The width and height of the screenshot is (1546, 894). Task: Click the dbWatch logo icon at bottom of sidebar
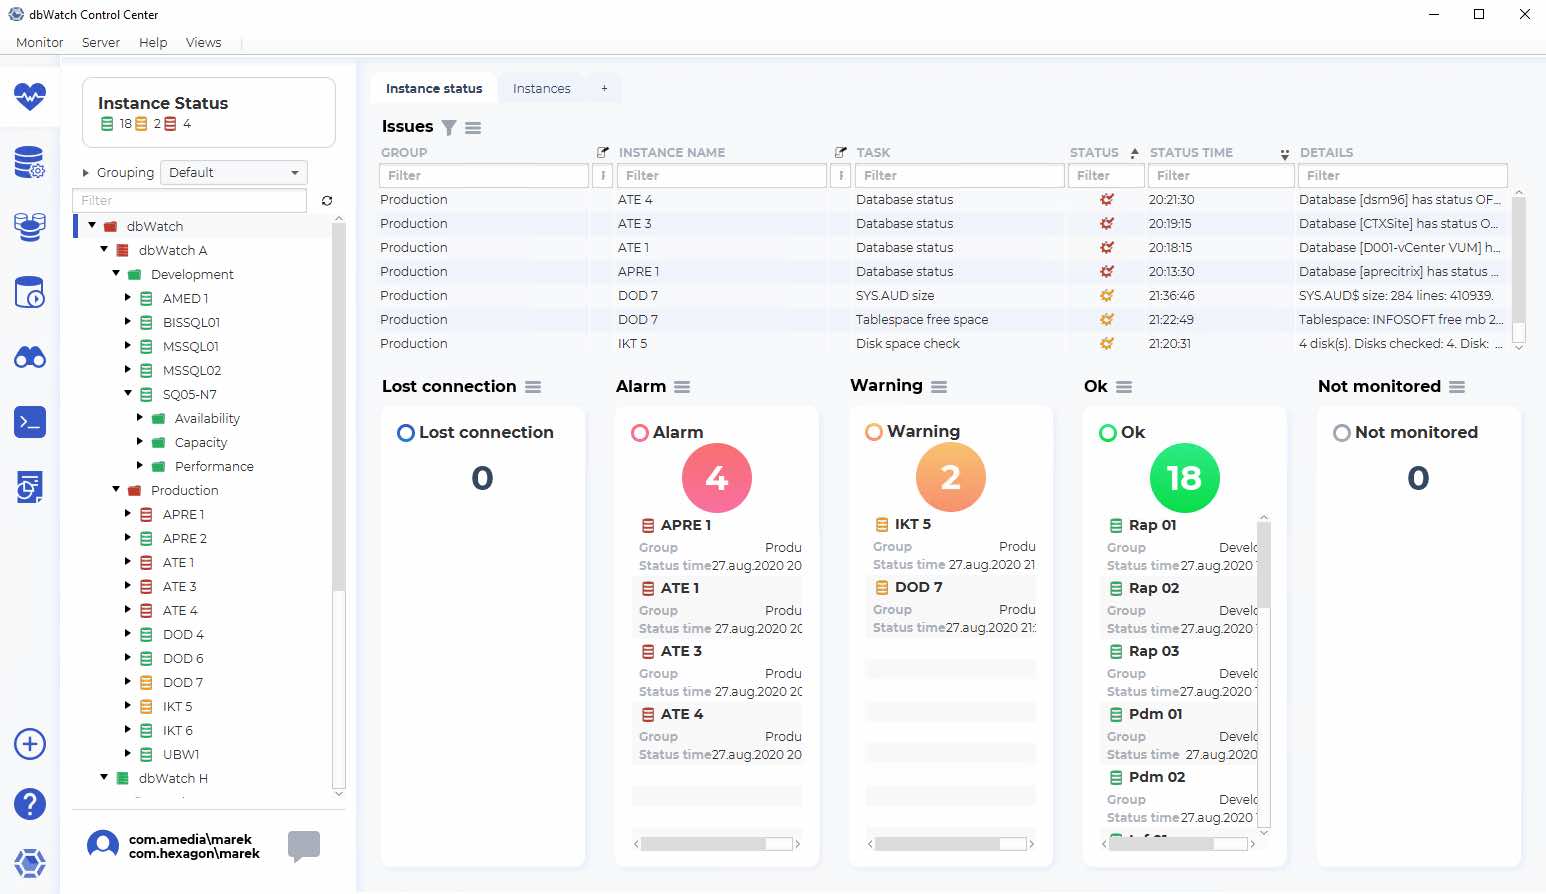tap(30, 863)
